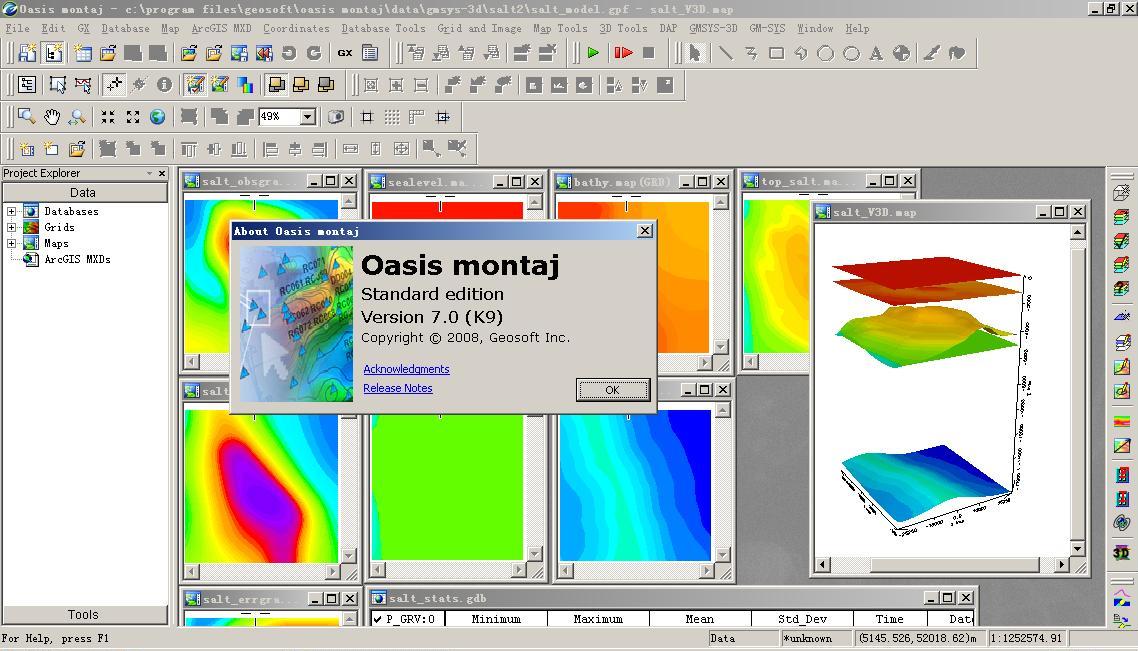Click the tree view icon in map toolbar
Image resolution: width=1138 pixels, height=651 pixels.
click(x=27, y=85)
